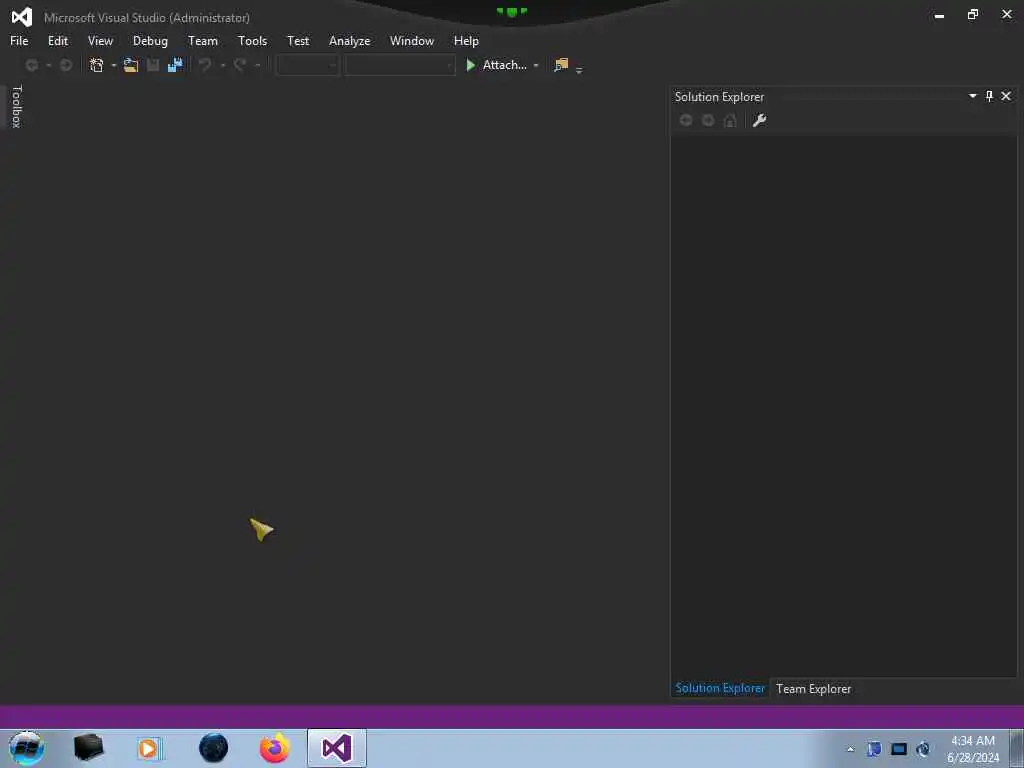Expand the collapsed Toolbox side tab
Screen dimensions: 1024x768
click(x=16, y=106)
